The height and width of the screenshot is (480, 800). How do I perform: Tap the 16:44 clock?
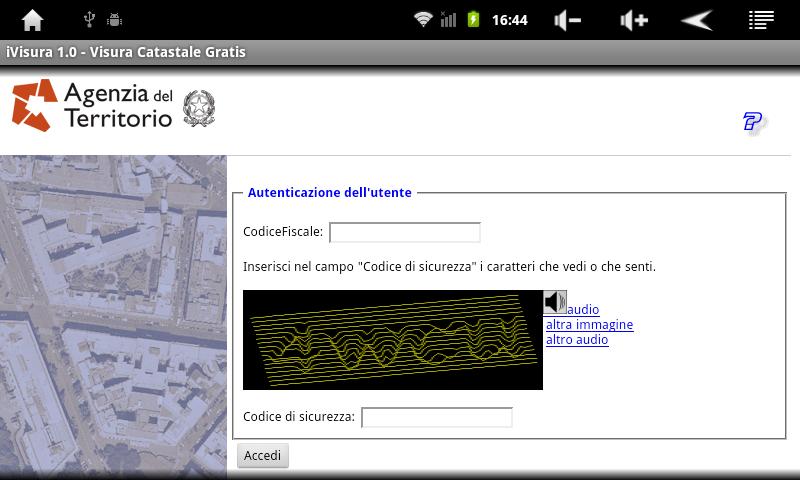click(509, 20)
